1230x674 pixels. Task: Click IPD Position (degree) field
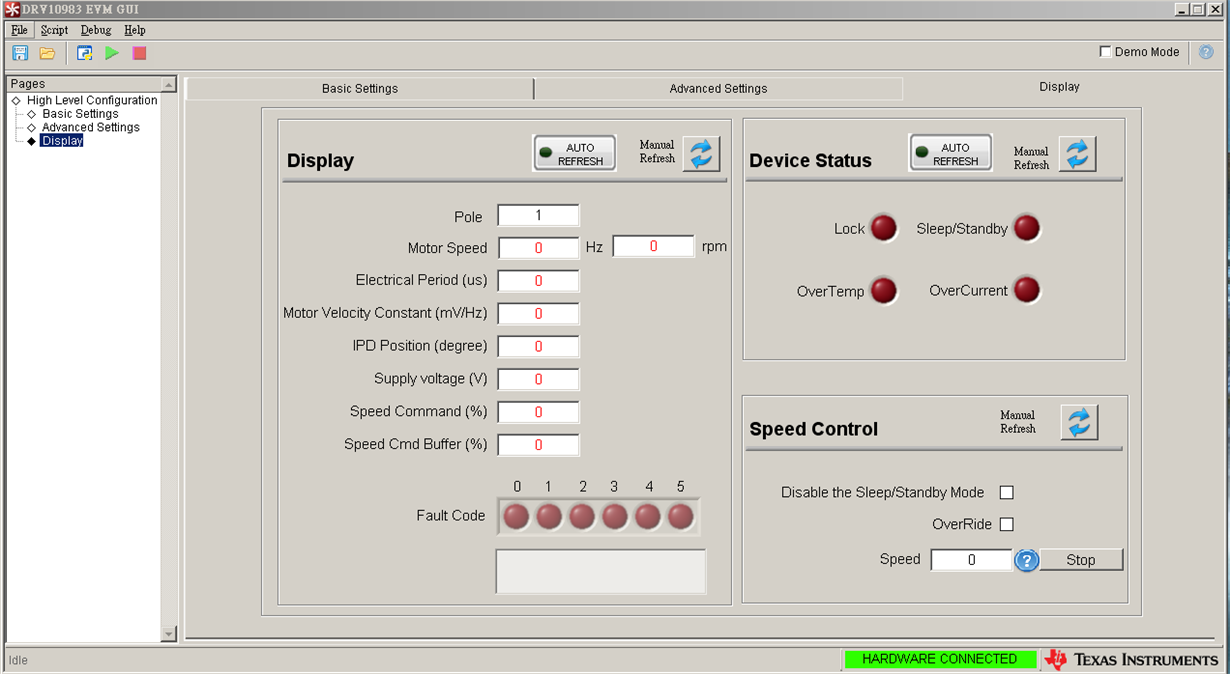(538, 347)
